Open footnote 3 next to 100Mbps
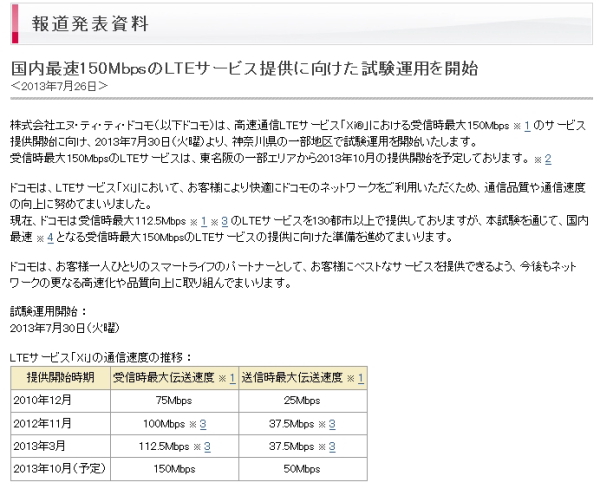The width and height of the screenshot is (600, 489). click(x=204, y=423)
